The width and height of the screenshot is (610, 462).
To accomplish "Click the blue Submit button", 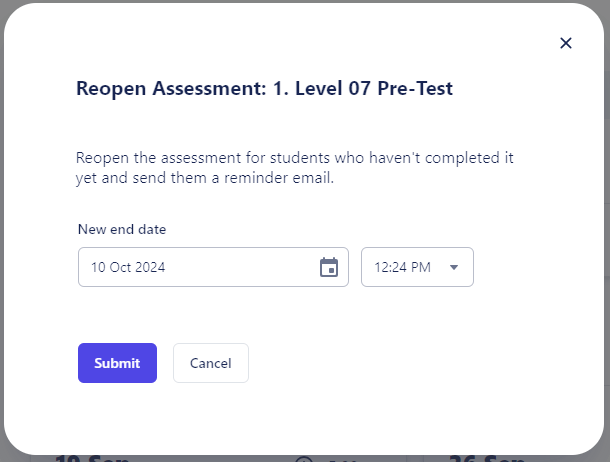I will pos(117,363).
